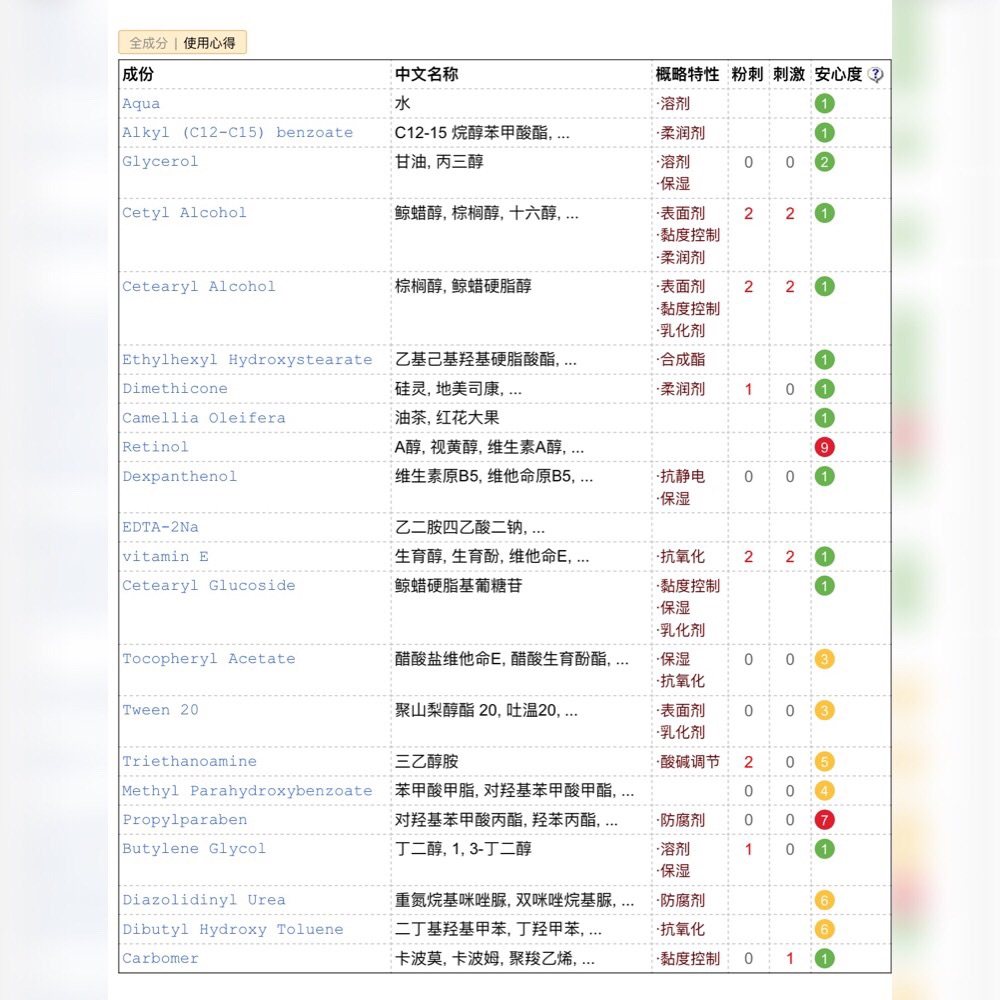Open the Dexpanthenol ingredient link
Image resolution: width=1000 pixels, height=1000 pixels.
[x=179, y=476]
